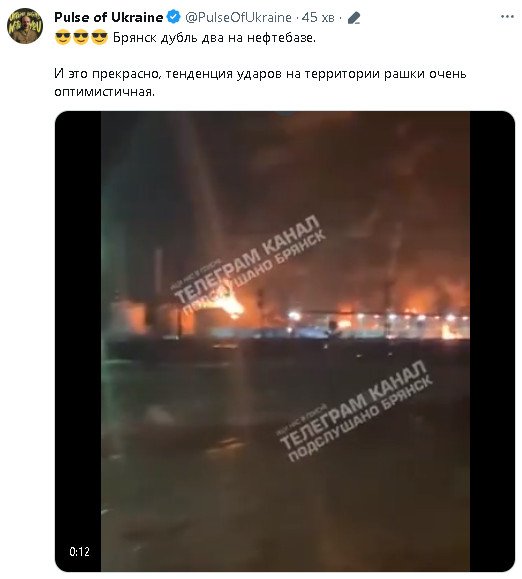
Task: Click the first sunglasses emoji
Action: (x=63, y=38)
